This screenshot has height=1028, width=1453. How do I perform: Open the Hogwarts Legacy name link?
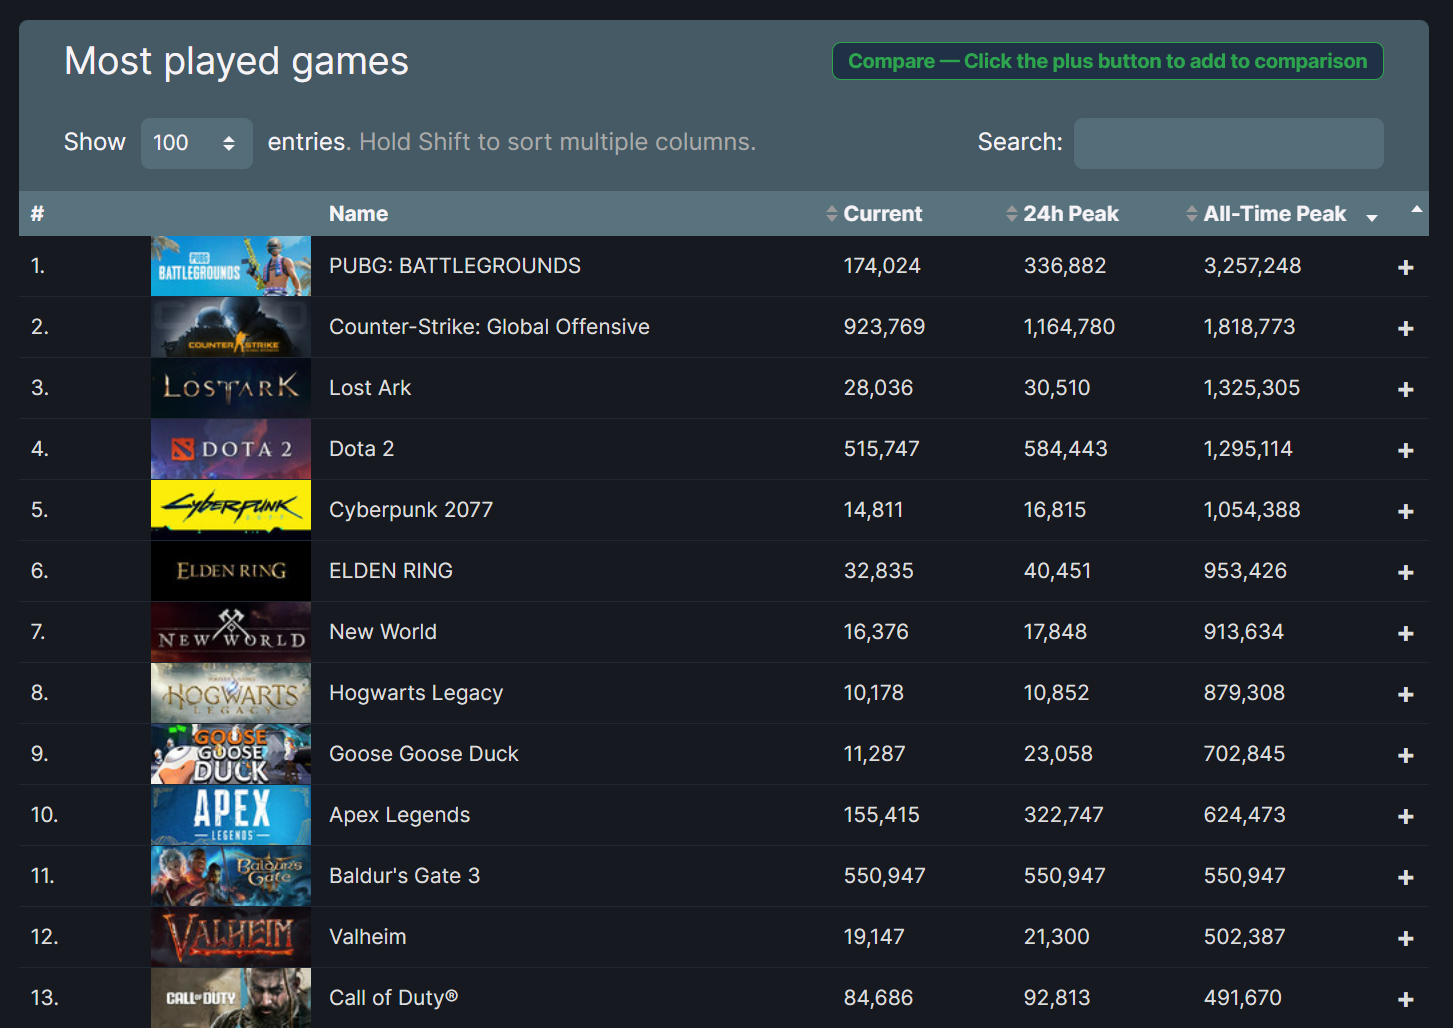coord(416,693)
